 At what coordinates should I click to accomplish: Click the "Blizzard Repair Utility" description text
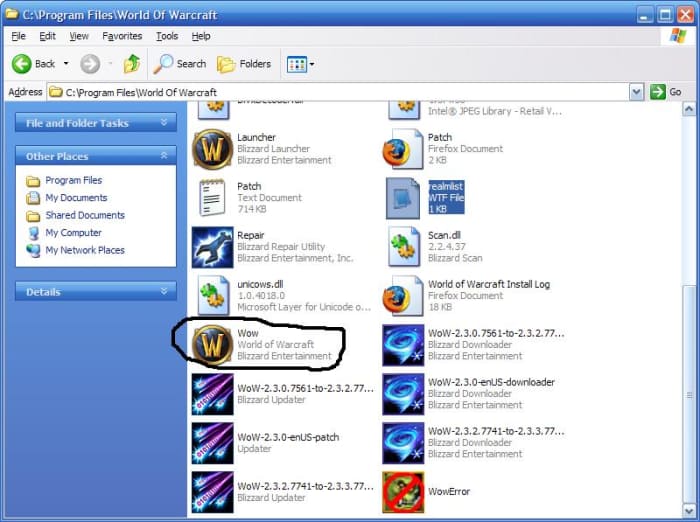tap(281, 246)
